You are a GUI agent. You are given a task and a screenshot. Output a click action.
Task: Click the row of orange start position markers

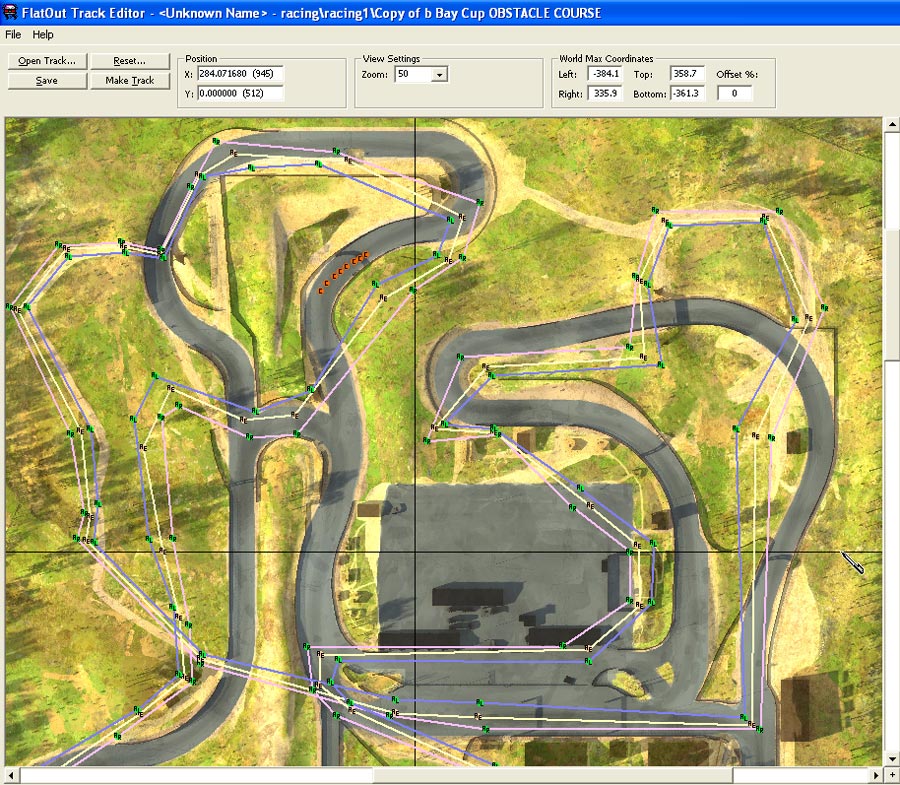tap(343, 272)
